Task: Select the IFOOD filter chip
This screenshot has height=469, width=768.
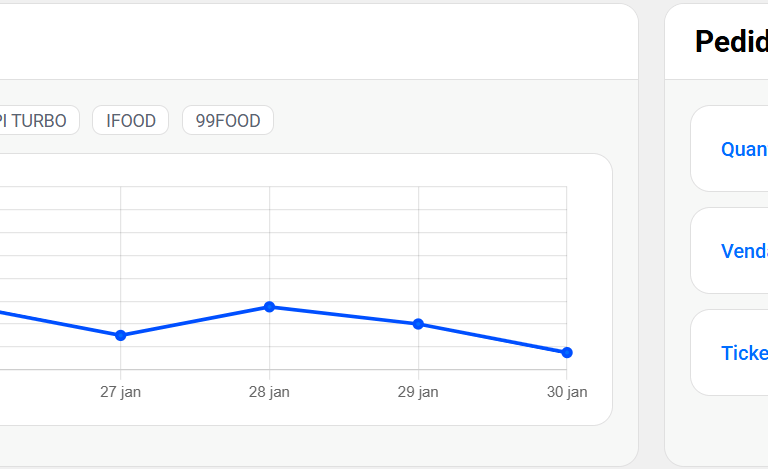Action: pos(130,121)
